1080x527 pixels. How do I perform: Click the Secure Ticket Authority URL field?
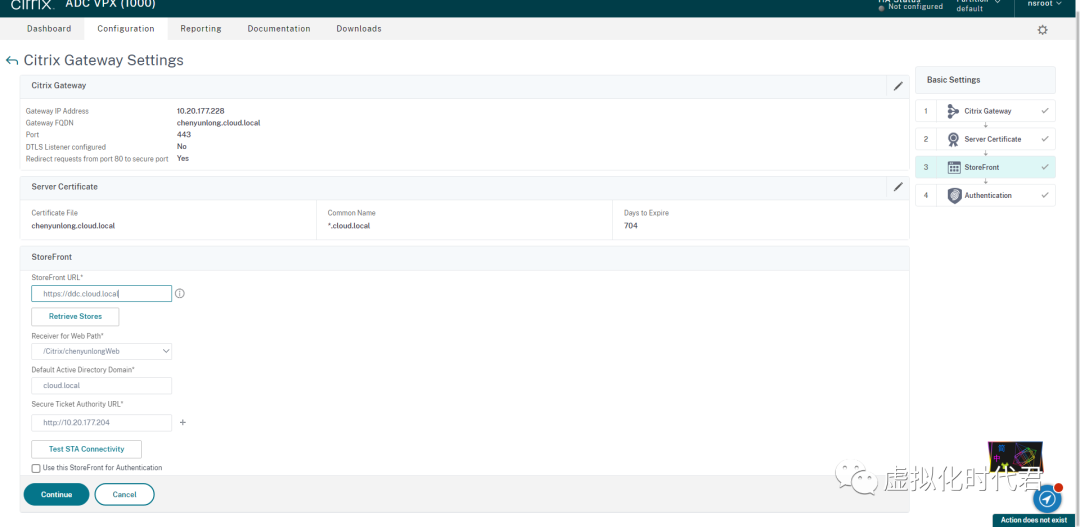coord(101,422)
